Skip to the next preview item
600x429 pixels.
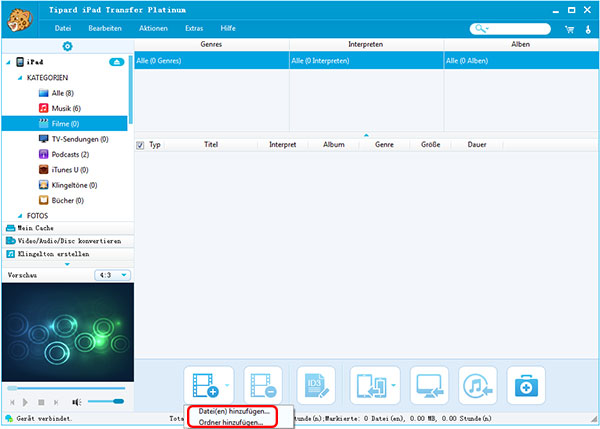point(56,402)
